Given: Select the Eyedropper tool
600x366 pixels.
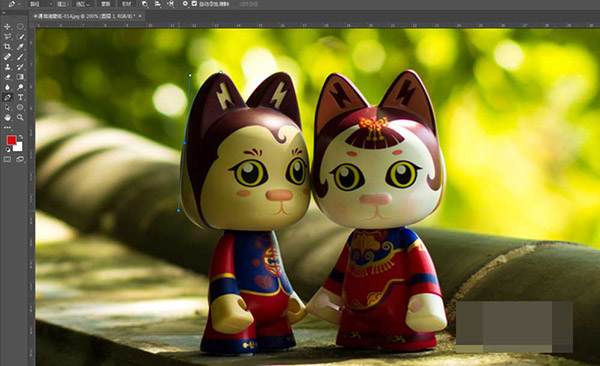Looking at the screenshot, I should (20, 47).
